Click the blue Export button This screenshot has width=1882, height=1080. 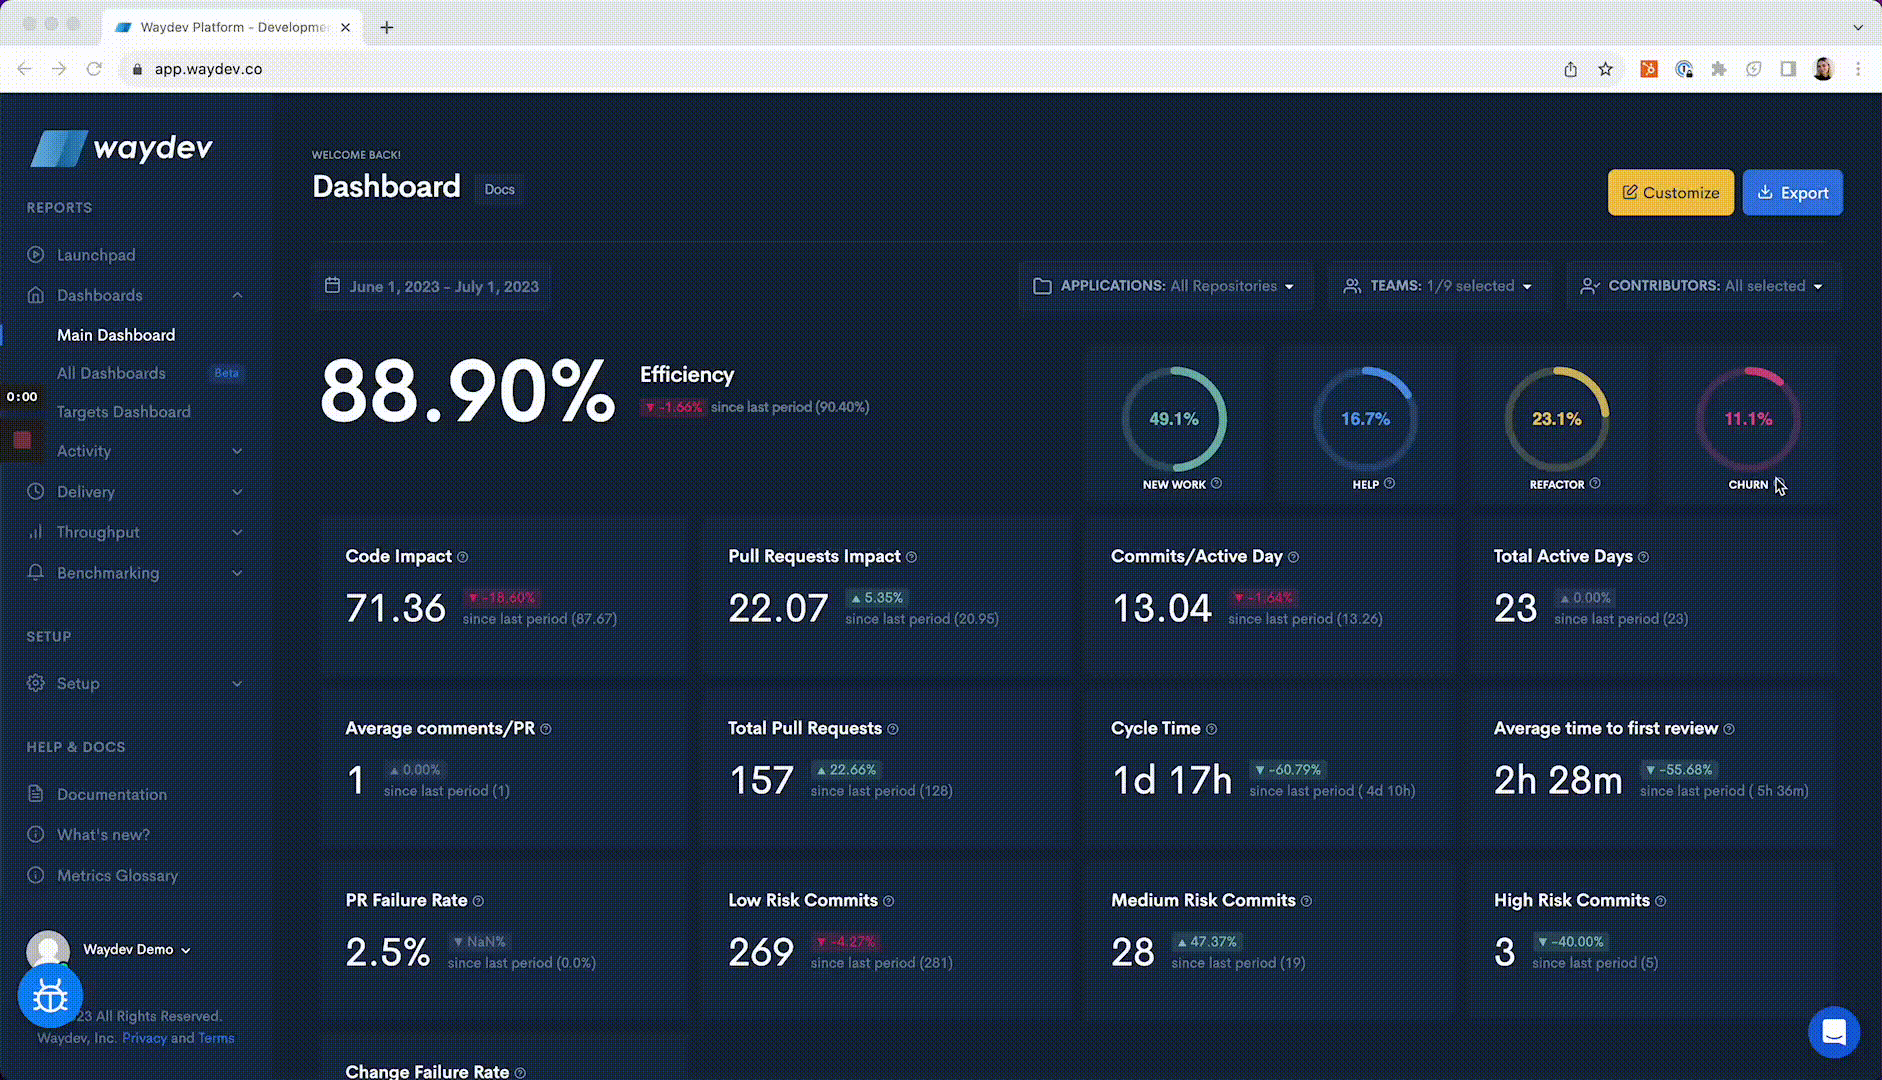point(1792,193)
